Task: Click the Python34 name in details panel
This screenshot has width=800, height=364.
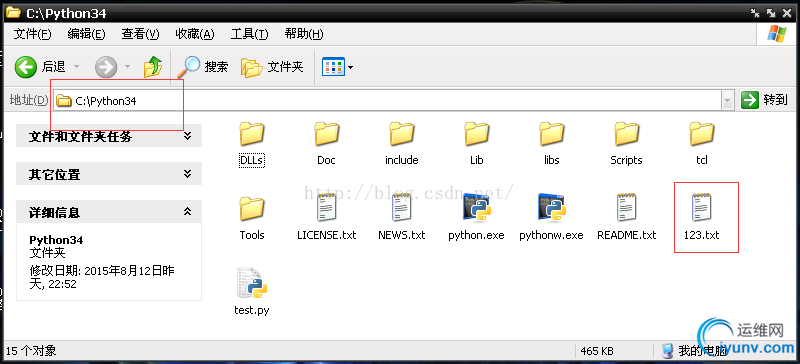Action: point(56,240)
